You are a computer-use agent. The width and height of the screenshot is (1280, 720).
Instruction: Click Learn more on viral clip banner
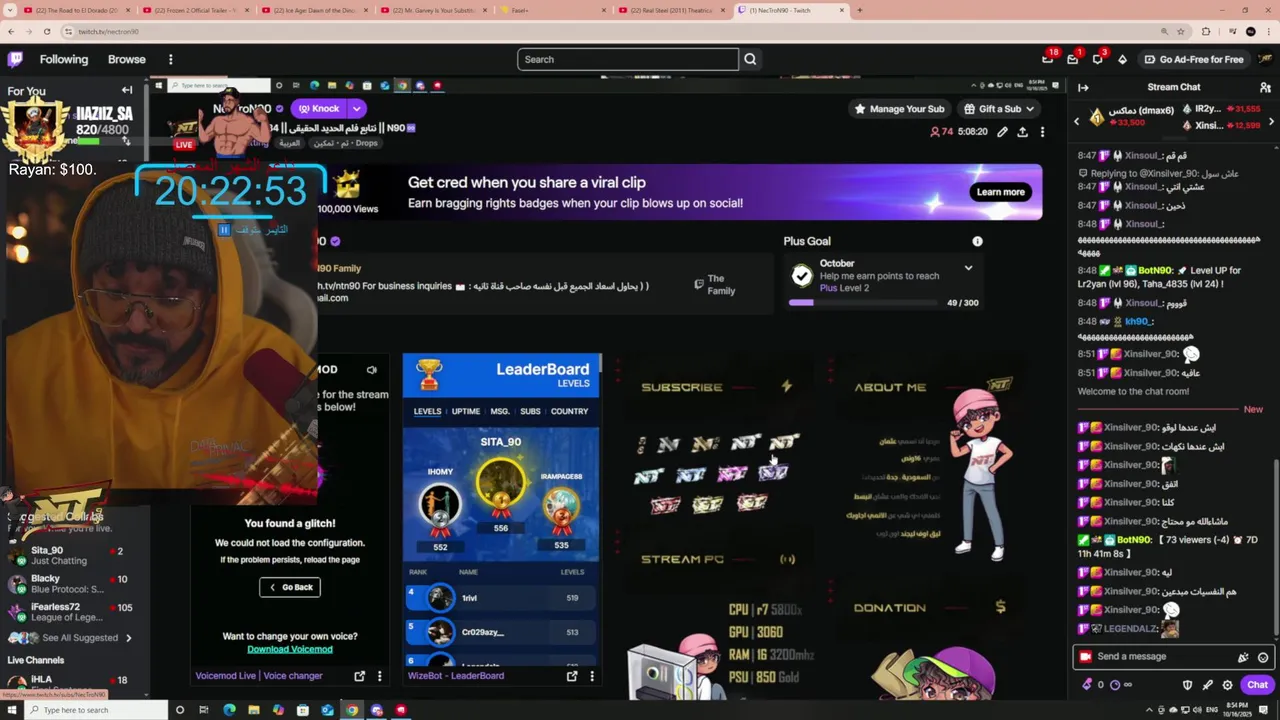[x=1000, y=192]
